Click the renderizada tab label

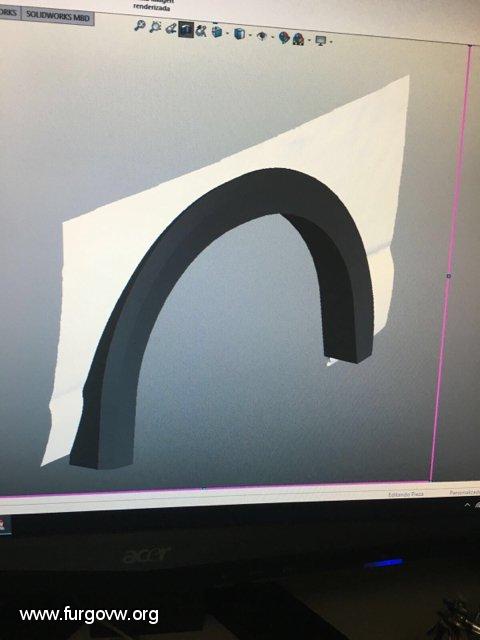click(151, 7)
